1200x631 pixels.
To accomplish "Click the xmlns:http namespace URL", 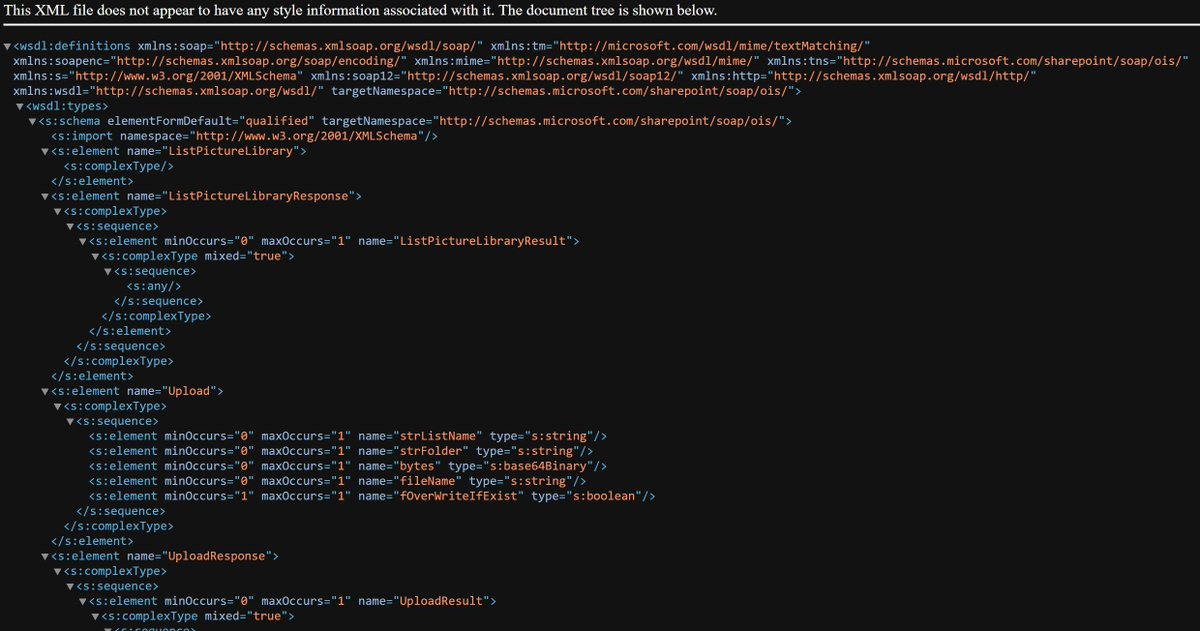I will click(x=903, y=76).
